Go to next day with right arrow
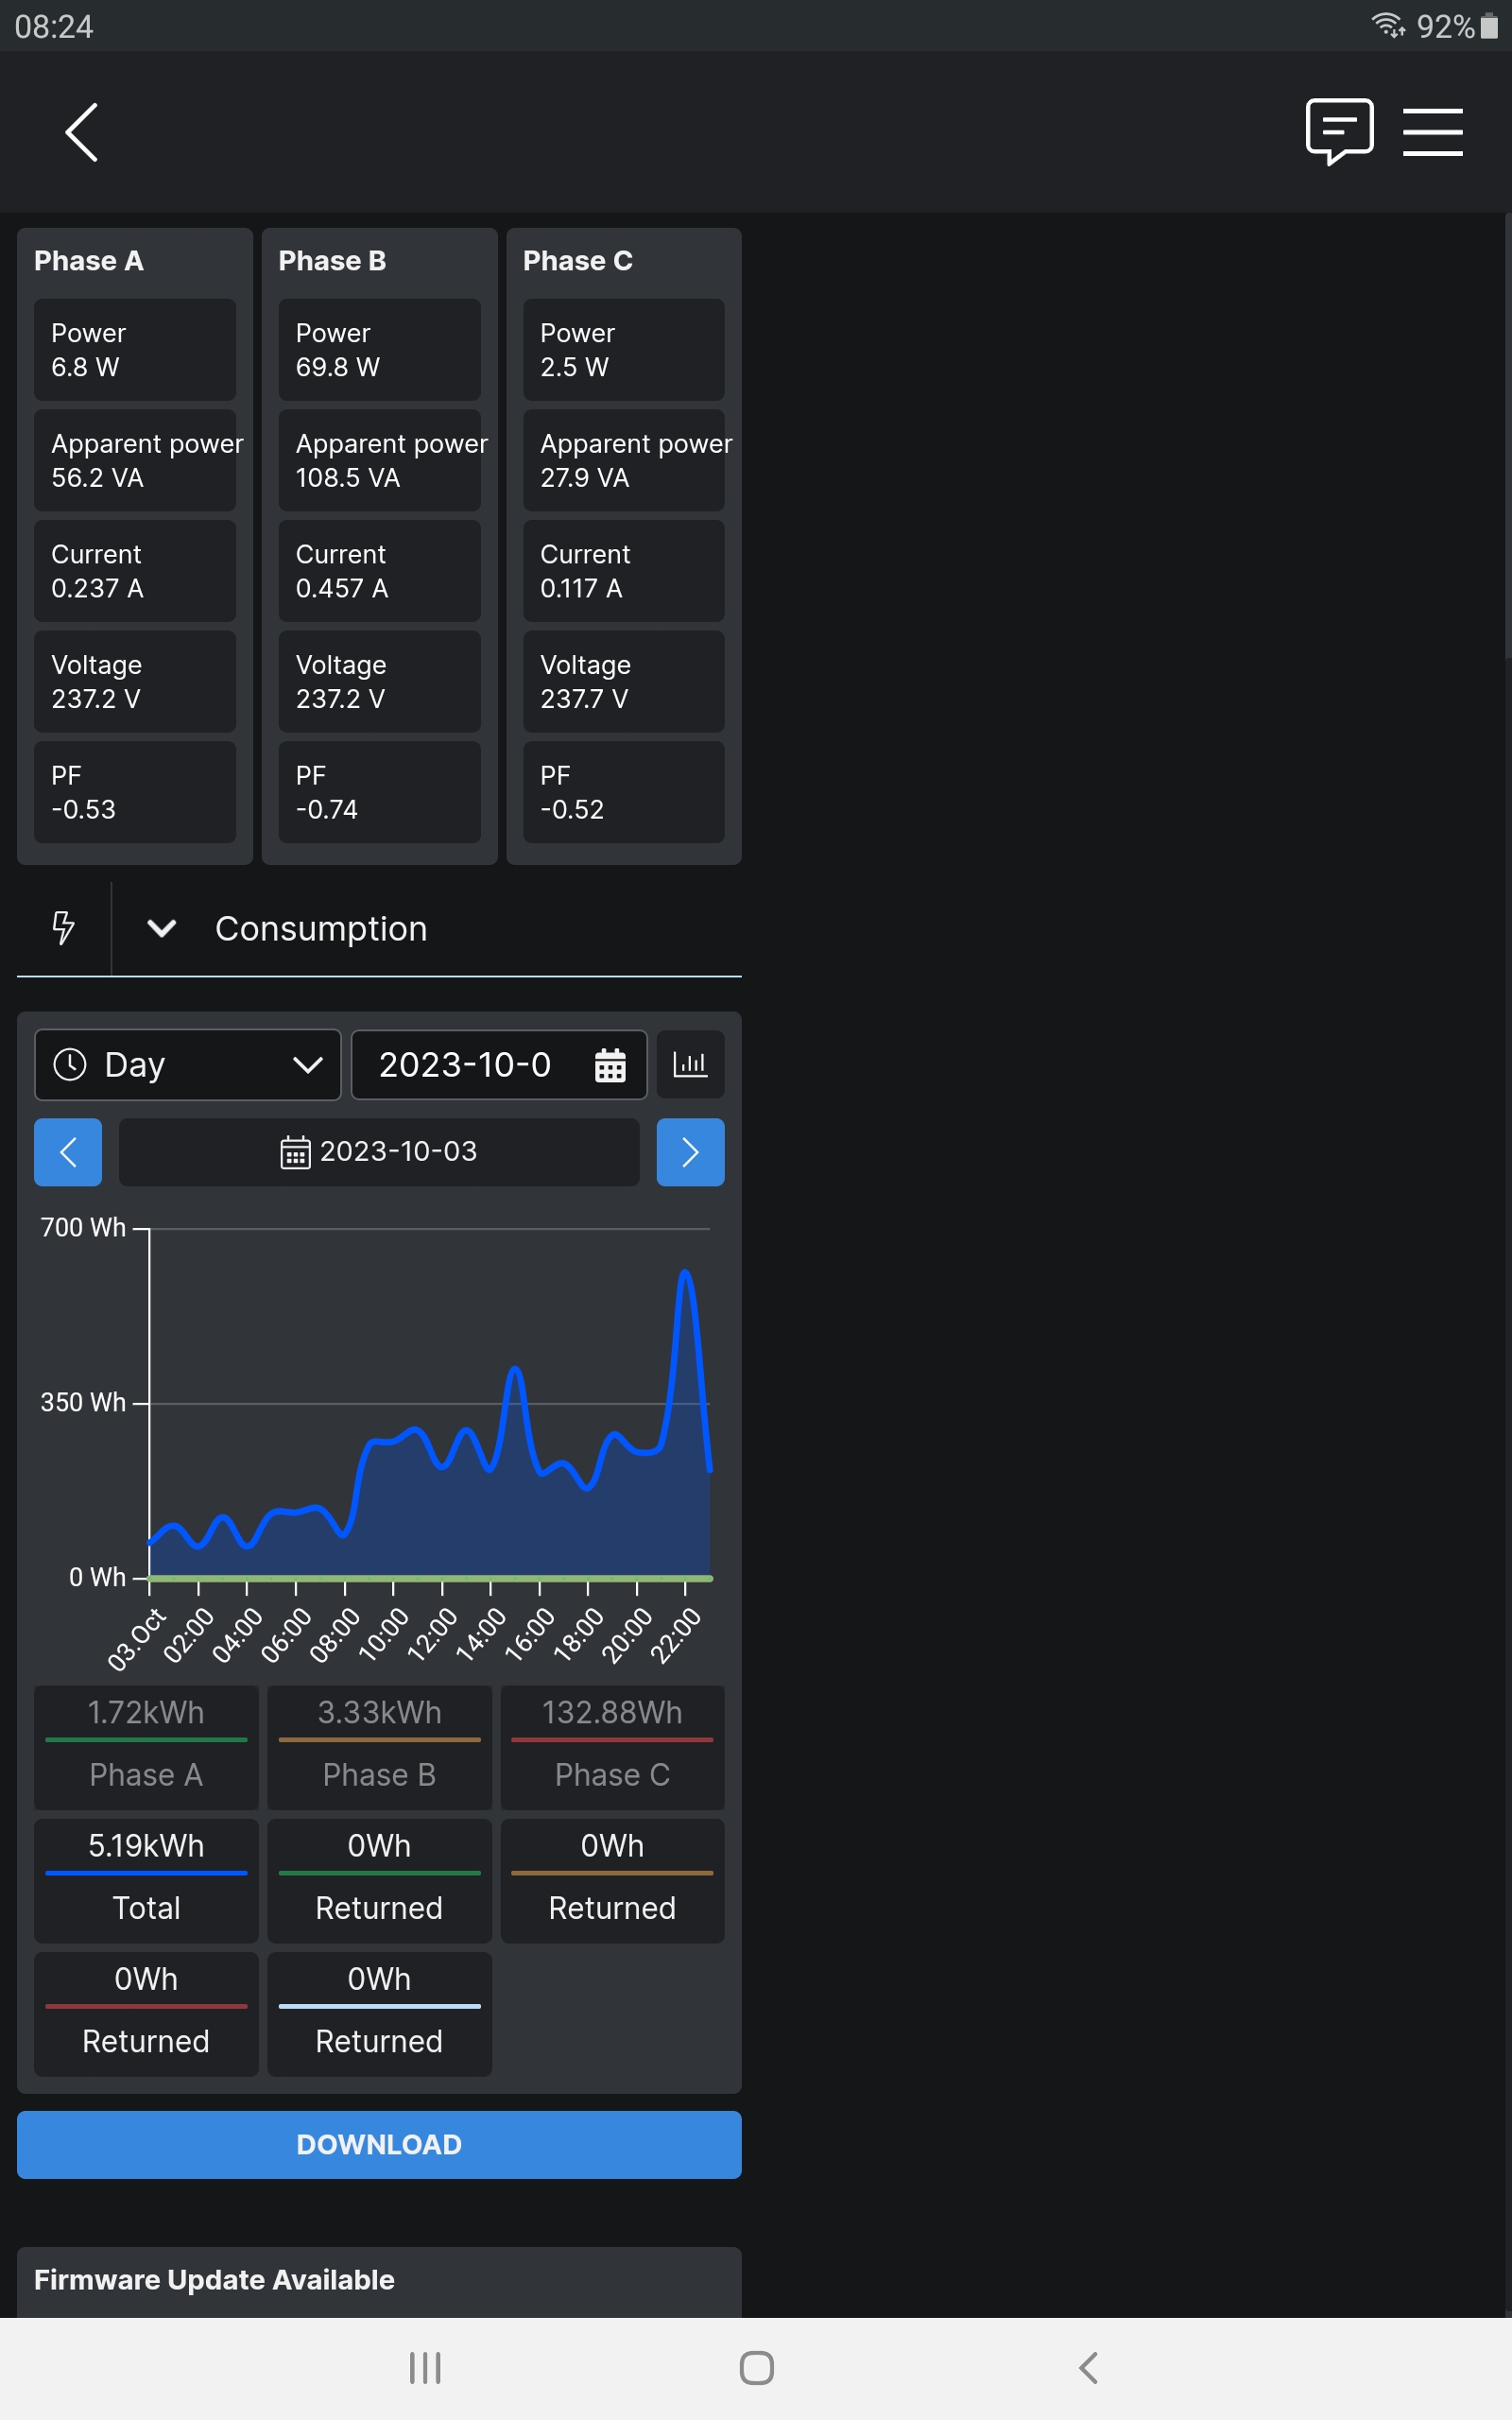This screenshot has width=1512, height=2420. pos(690,1152)
